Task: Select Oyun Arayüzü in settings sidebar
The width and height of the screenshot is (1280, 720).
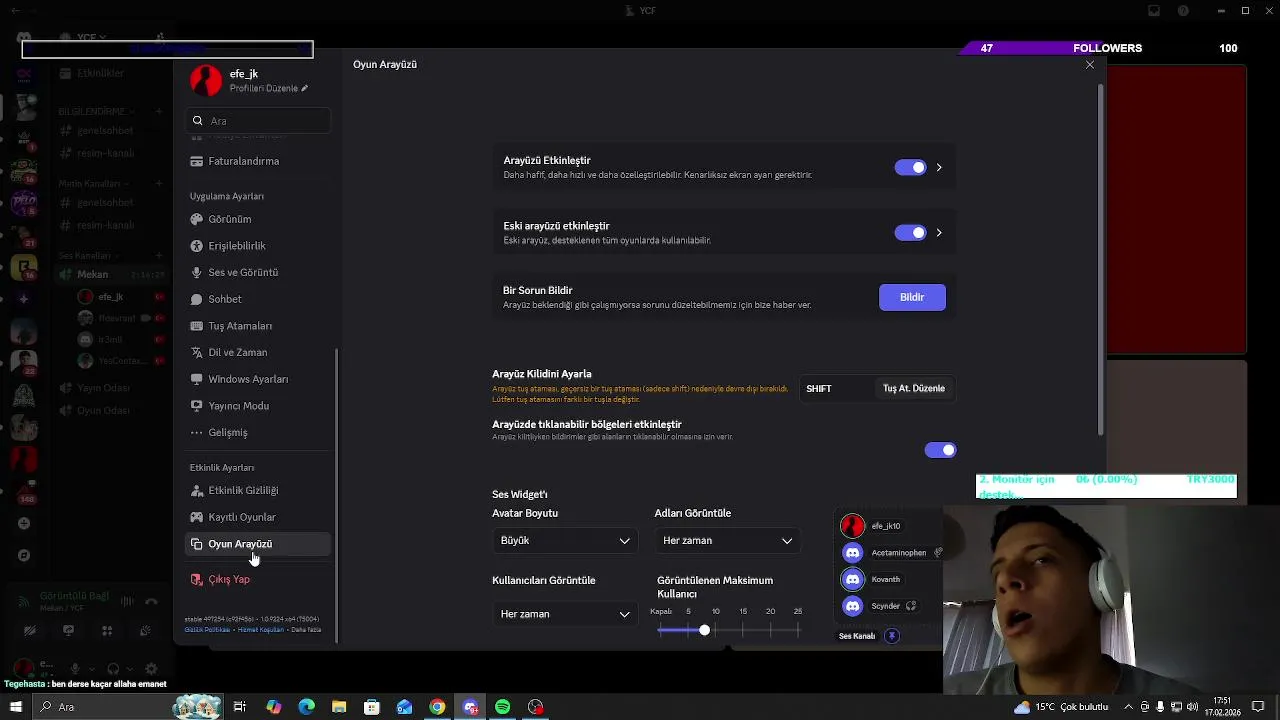Action: [x=258, y=544]
